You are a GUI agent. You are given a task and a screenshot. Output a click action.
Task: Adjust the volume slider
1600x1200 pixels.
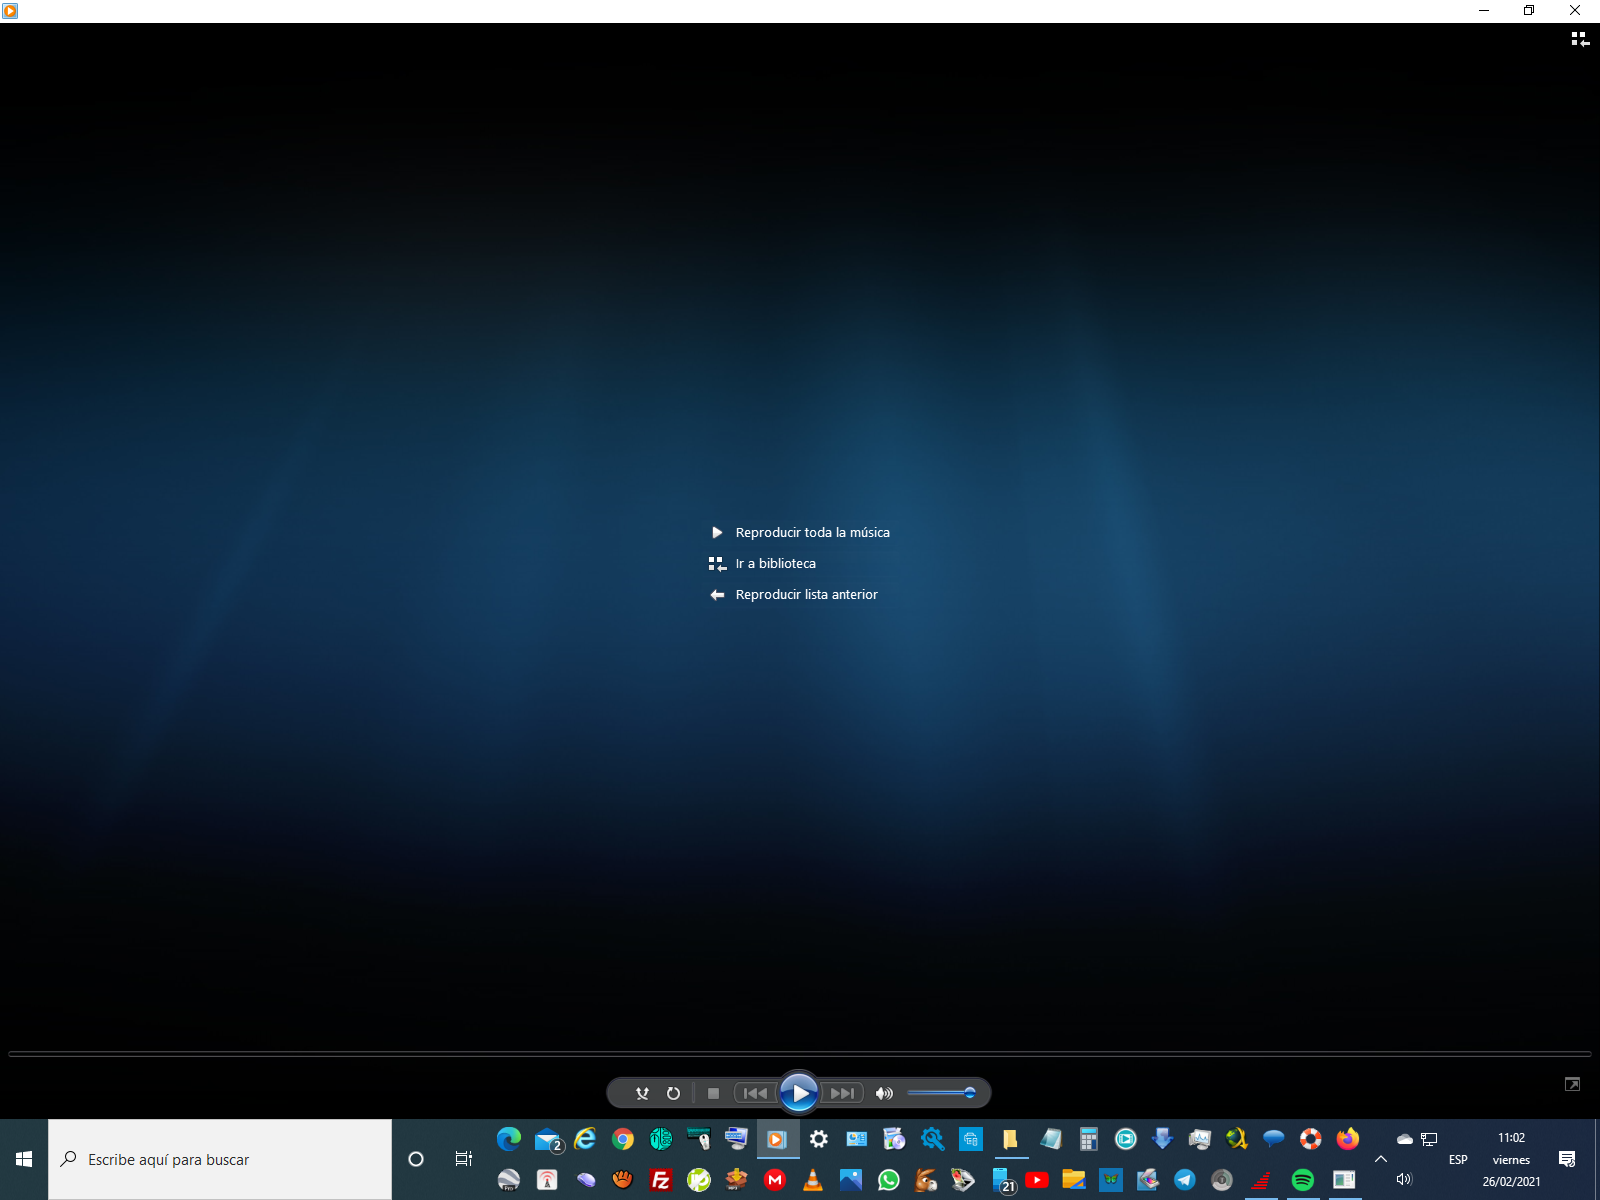(x=940, y=1093)
